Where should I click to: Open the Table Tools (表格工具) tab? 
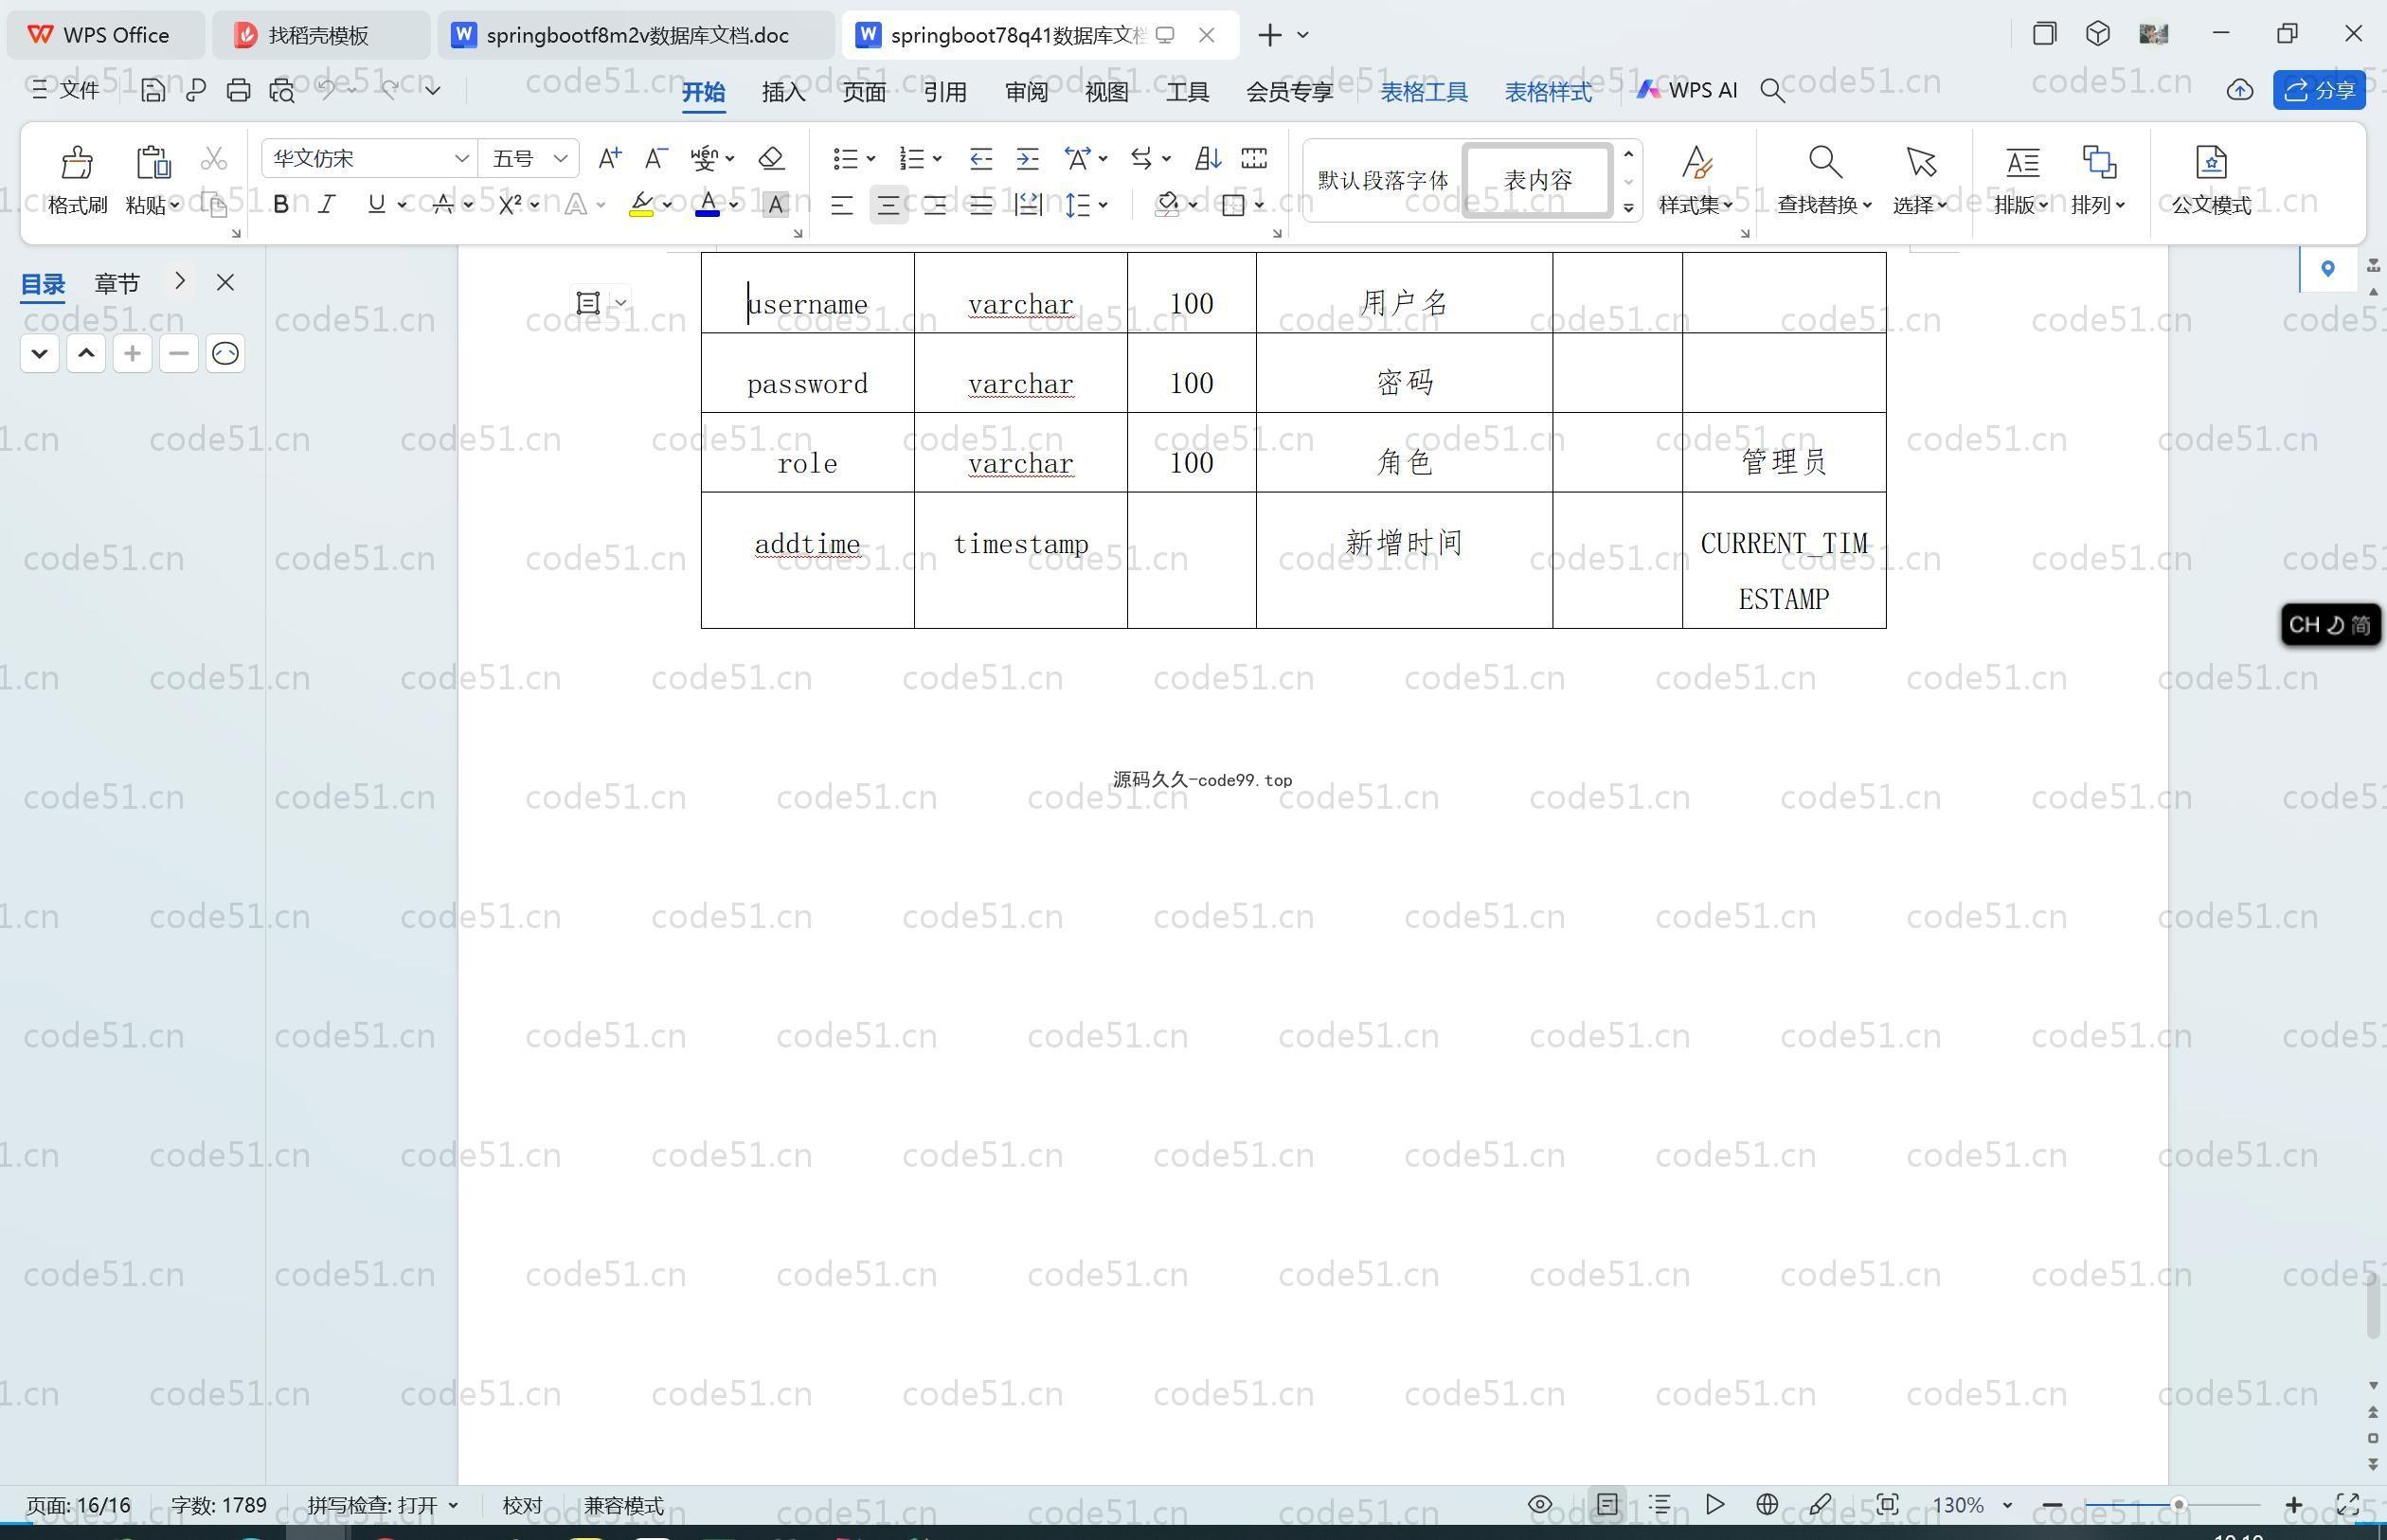(x=1424, y=92)
